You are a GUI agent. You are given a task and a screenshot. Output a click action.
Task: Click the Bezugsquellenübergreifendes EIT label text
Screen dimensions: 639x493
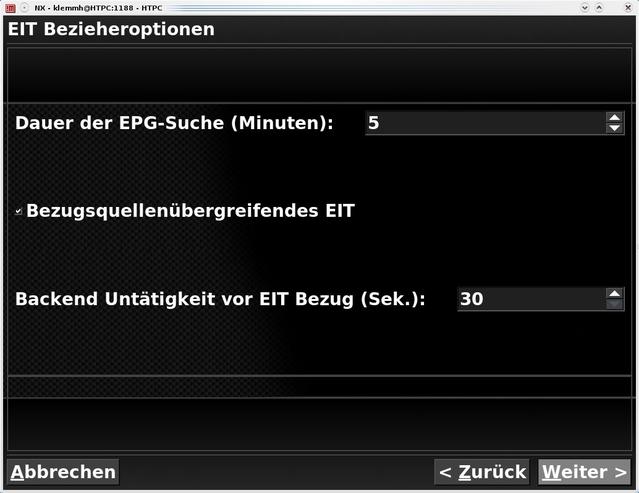[x=190, y=211]
